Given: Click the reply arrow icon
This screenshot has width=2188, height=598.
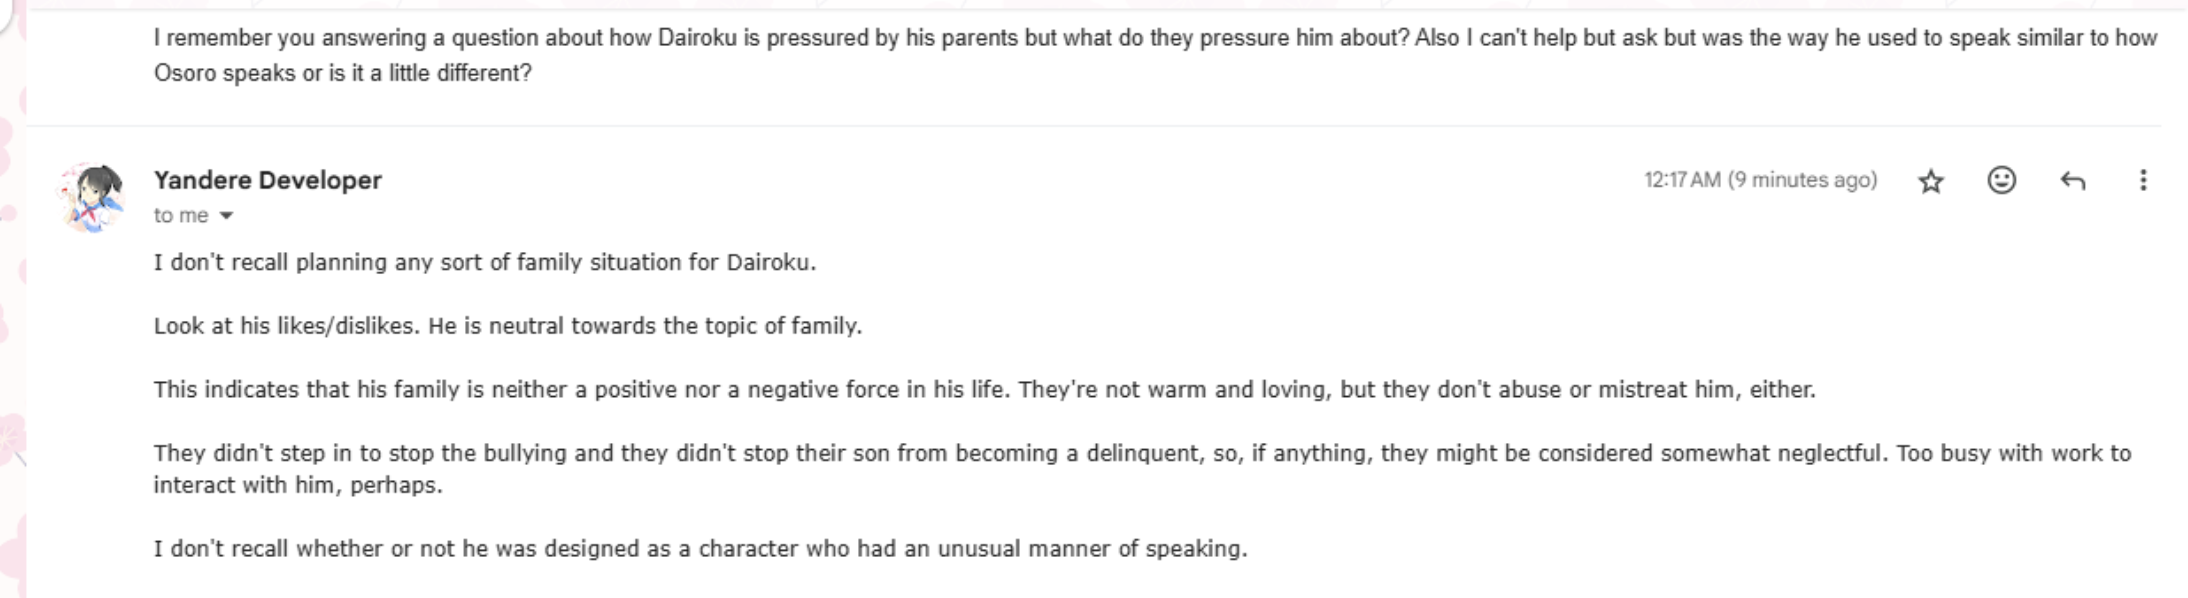Looking at the screenshot, I should coord(2072,180).
